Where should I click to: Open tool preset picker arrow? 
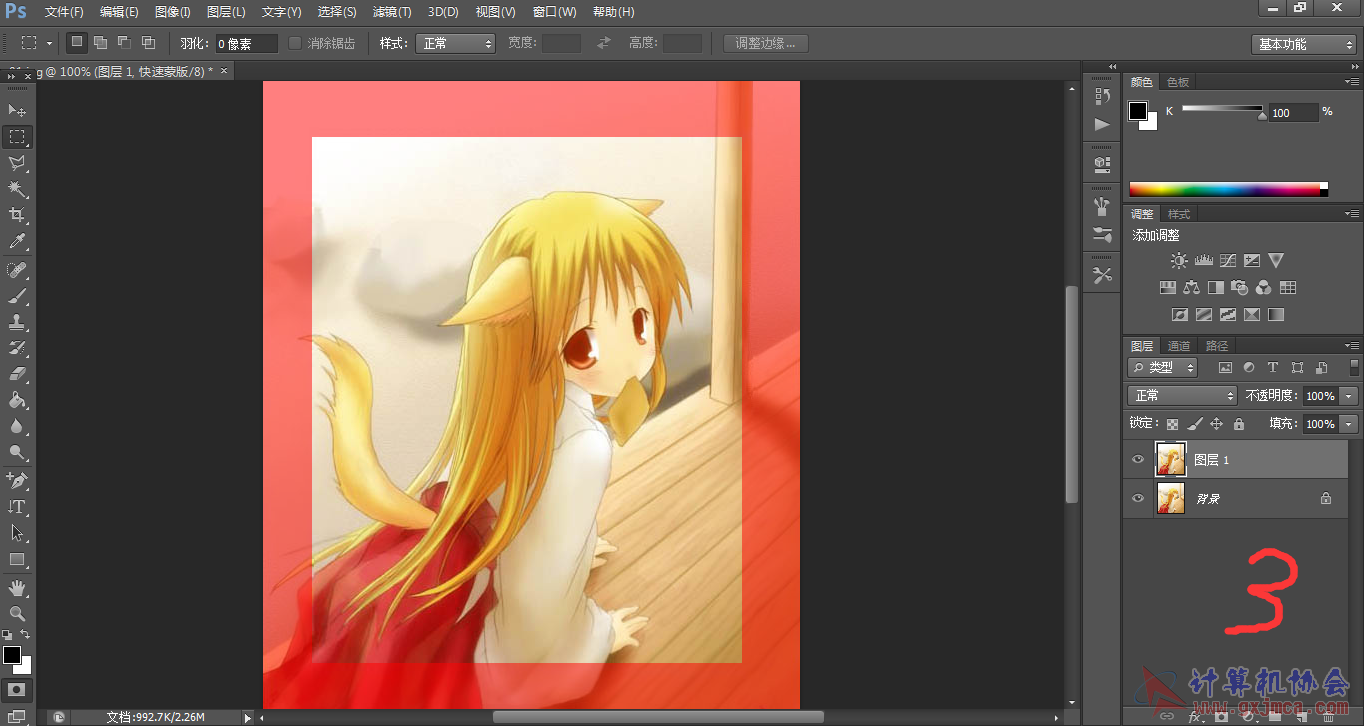pyautogui.click(x=49, y=43)
